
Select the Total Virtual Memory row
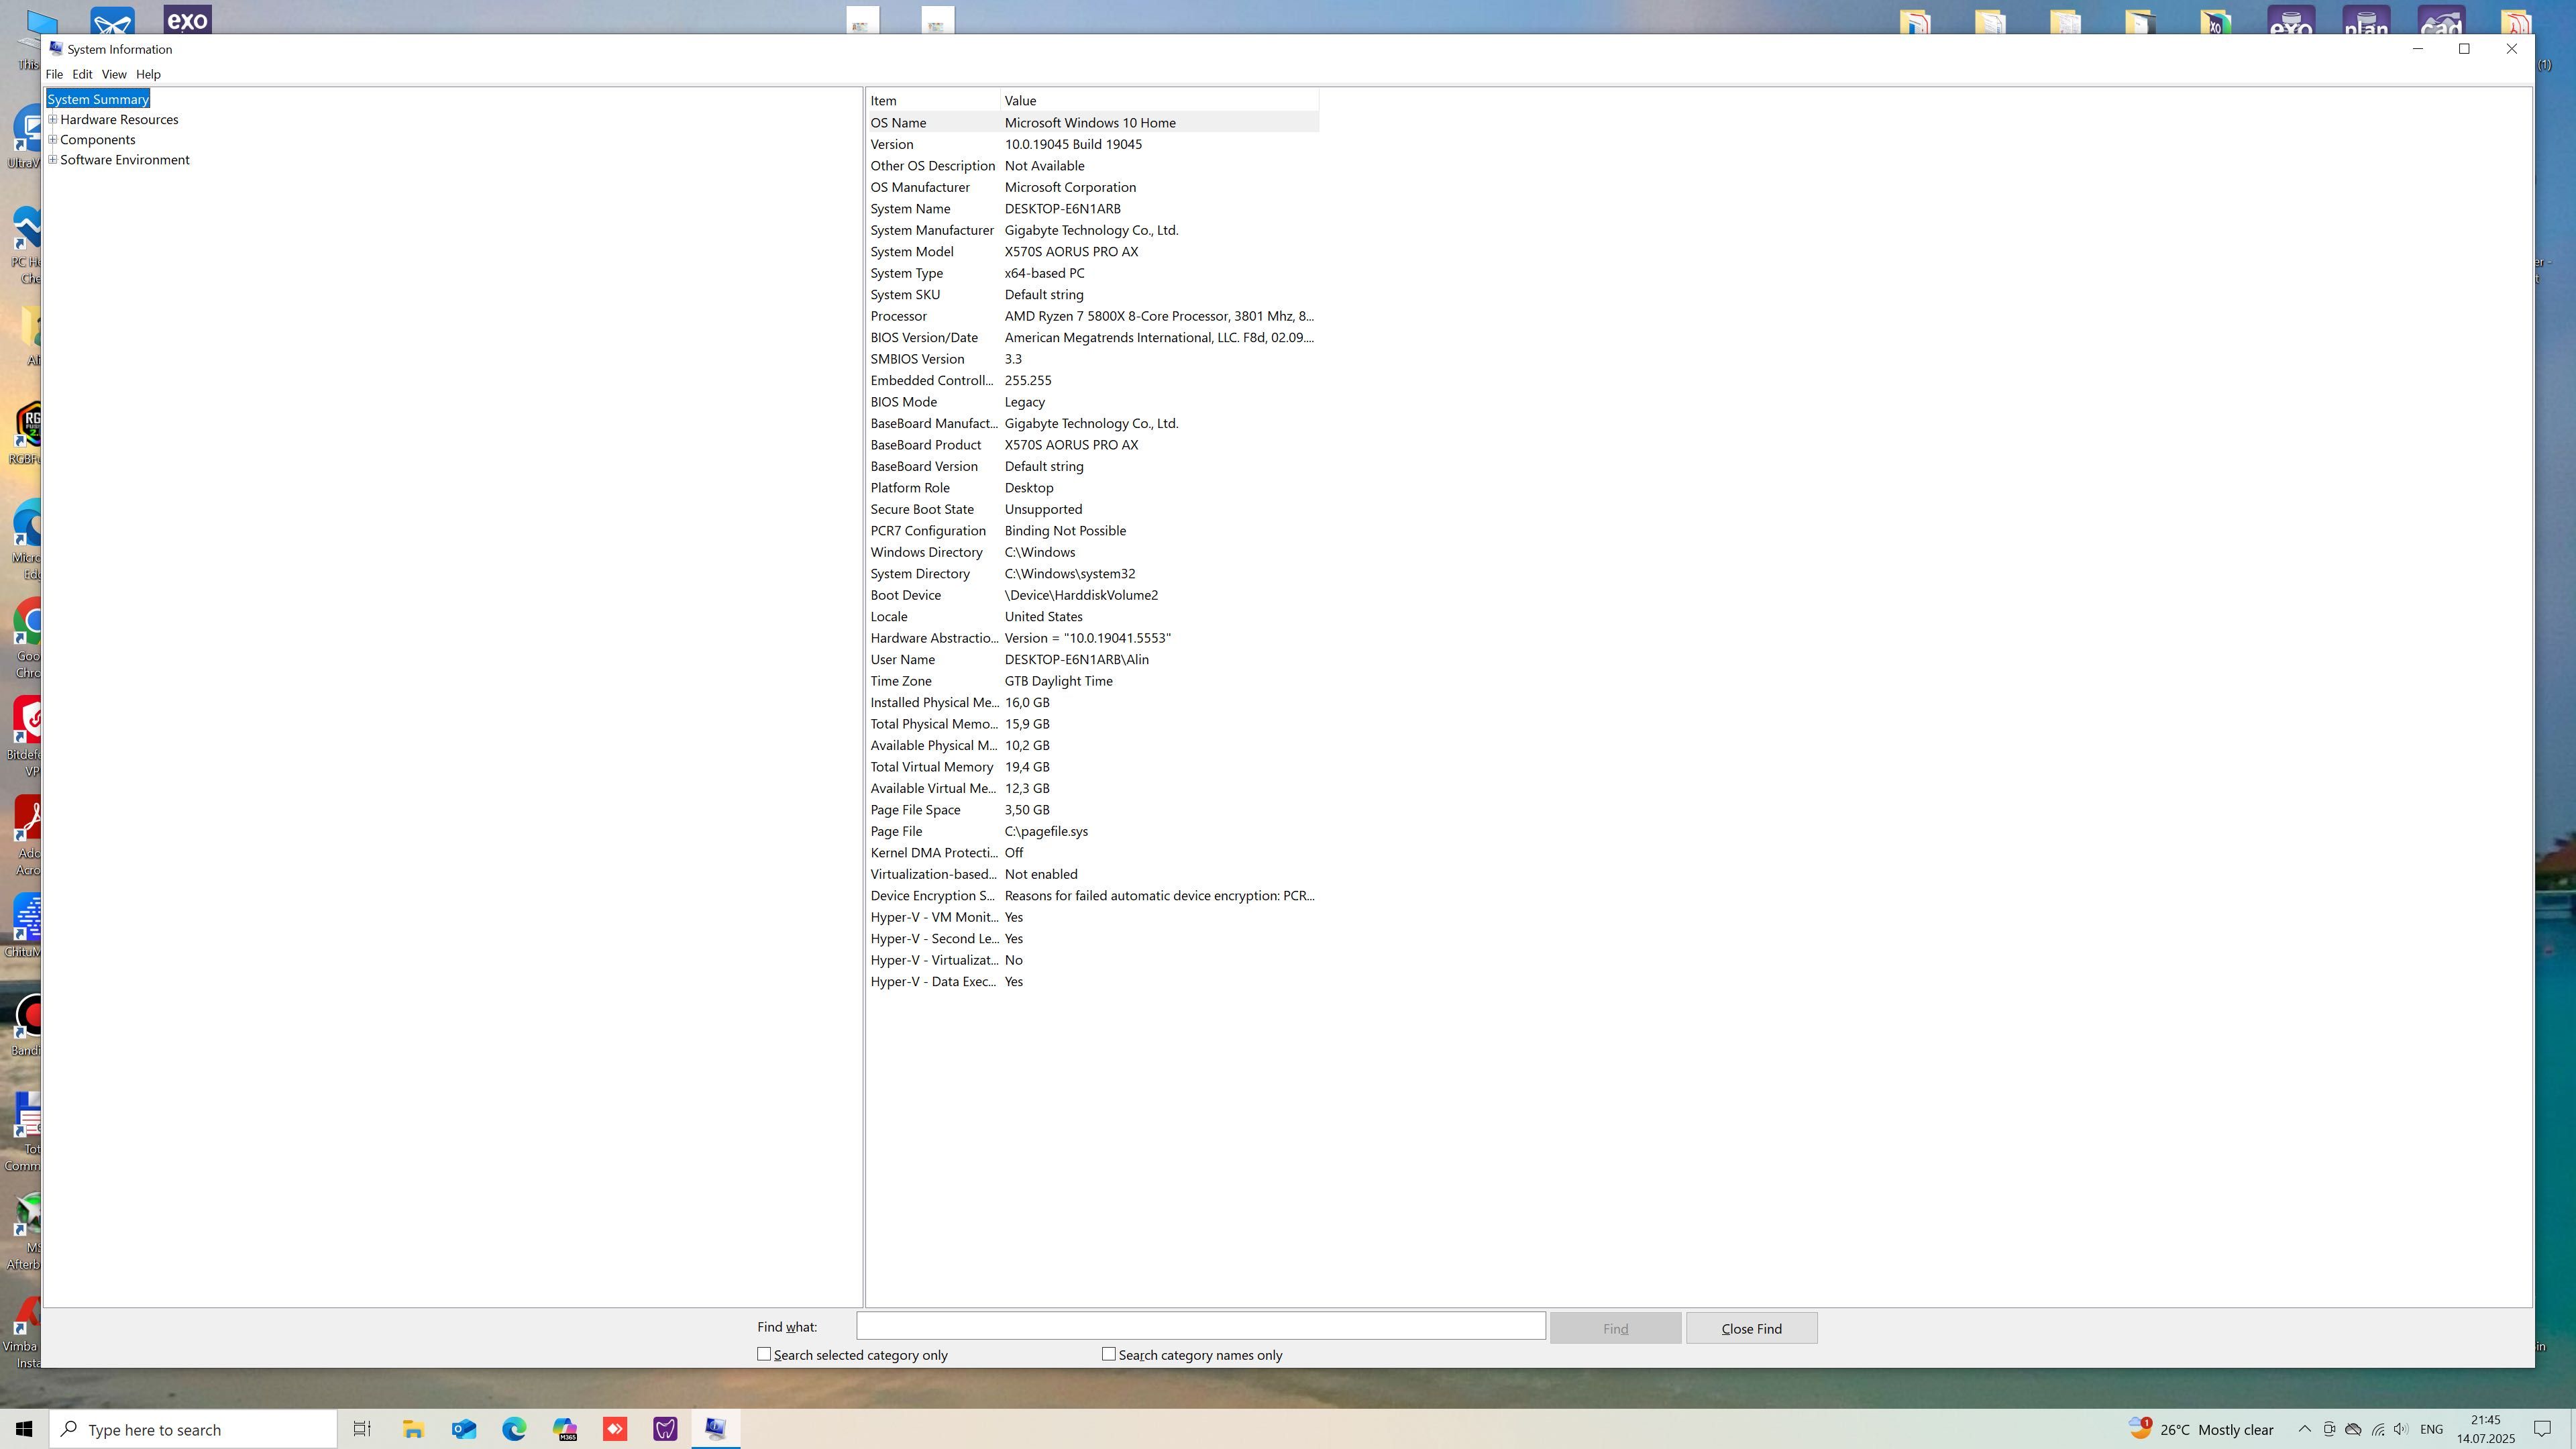click(1093, 767)
